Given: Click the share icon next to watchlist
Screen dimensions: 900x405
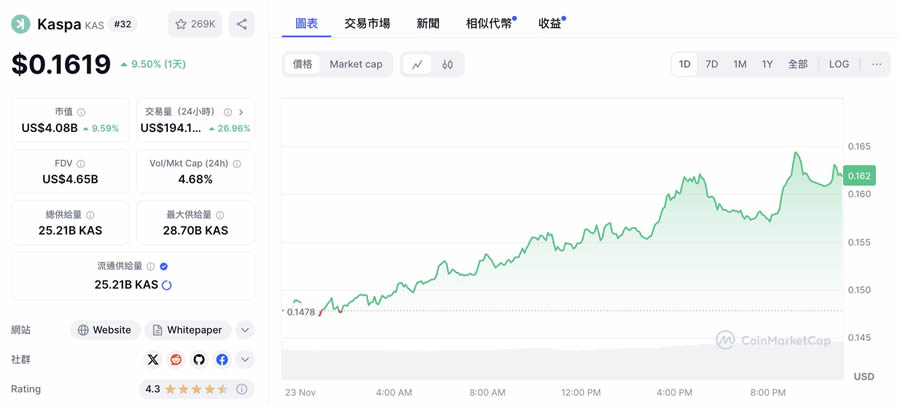Looking at the screenshot, I should pos(241,24).
